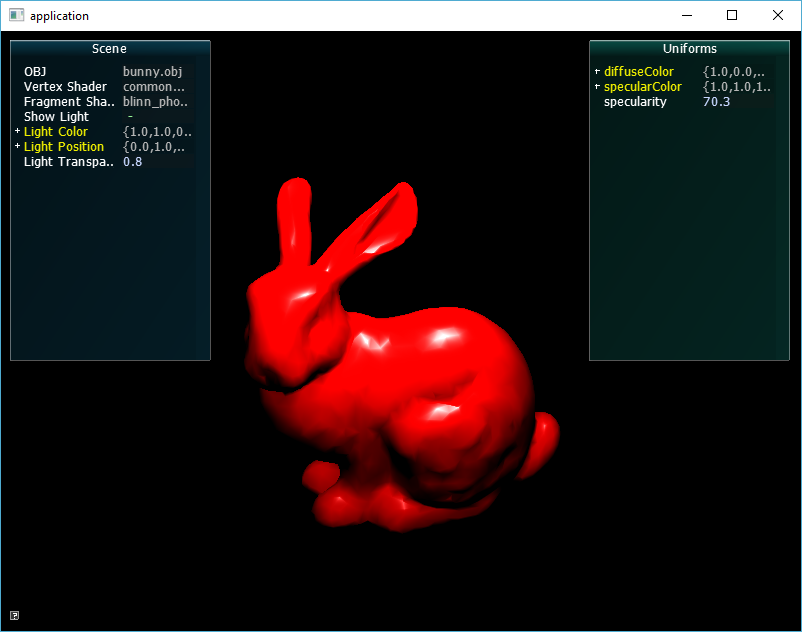Click the Vertex Shader common value
Image resolution: width=802 pixels, height=632 pixels.
pos(152,86)
